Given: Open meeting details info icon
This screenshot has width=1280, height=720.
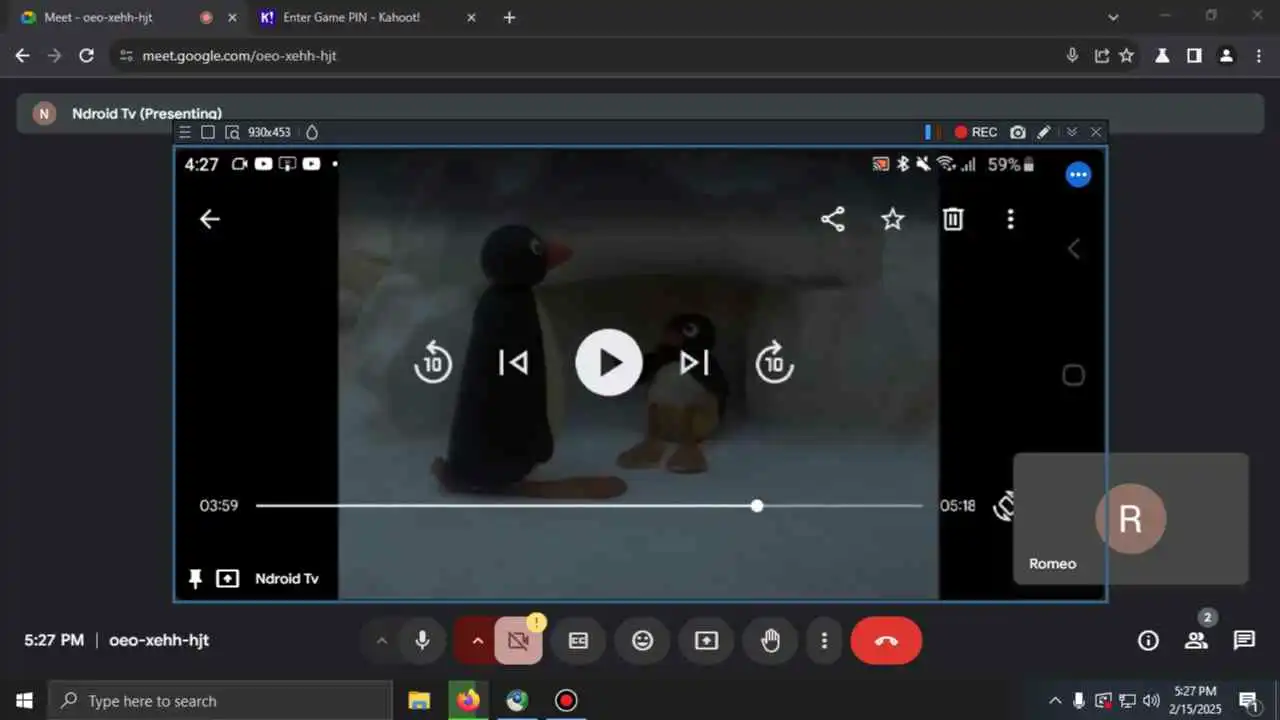Looking at the screenshot, I should (1148, 641).
